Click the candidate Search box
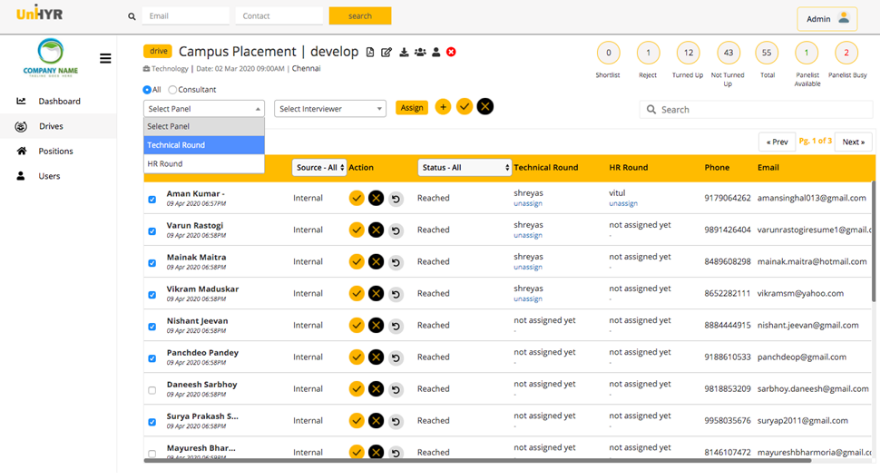 coord(756,109)
